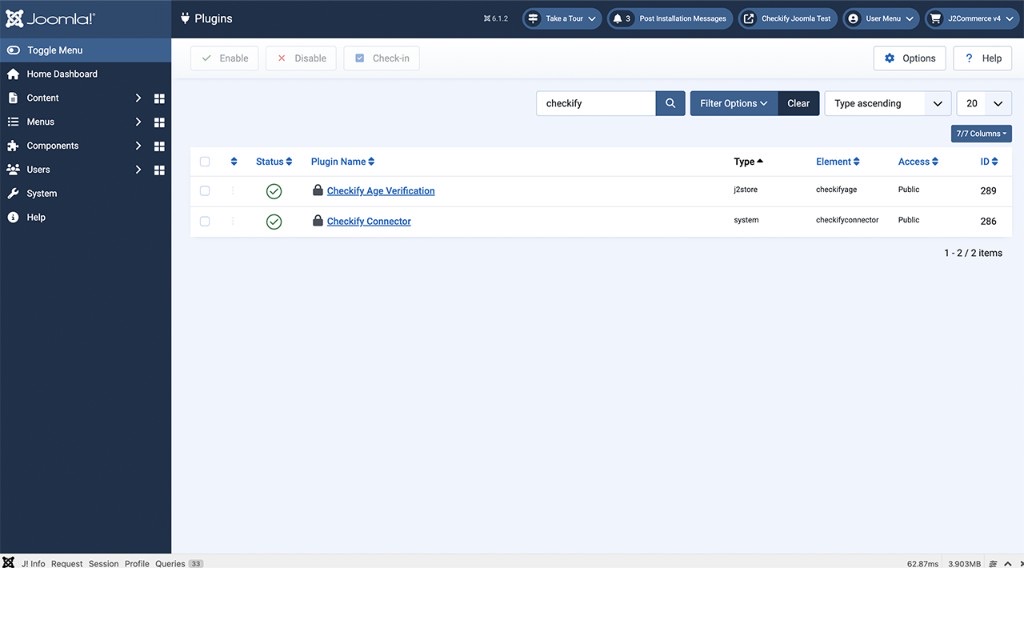Open the Users dashboard grid icon
Screen dimensions: 1024x640
(159, 170)
